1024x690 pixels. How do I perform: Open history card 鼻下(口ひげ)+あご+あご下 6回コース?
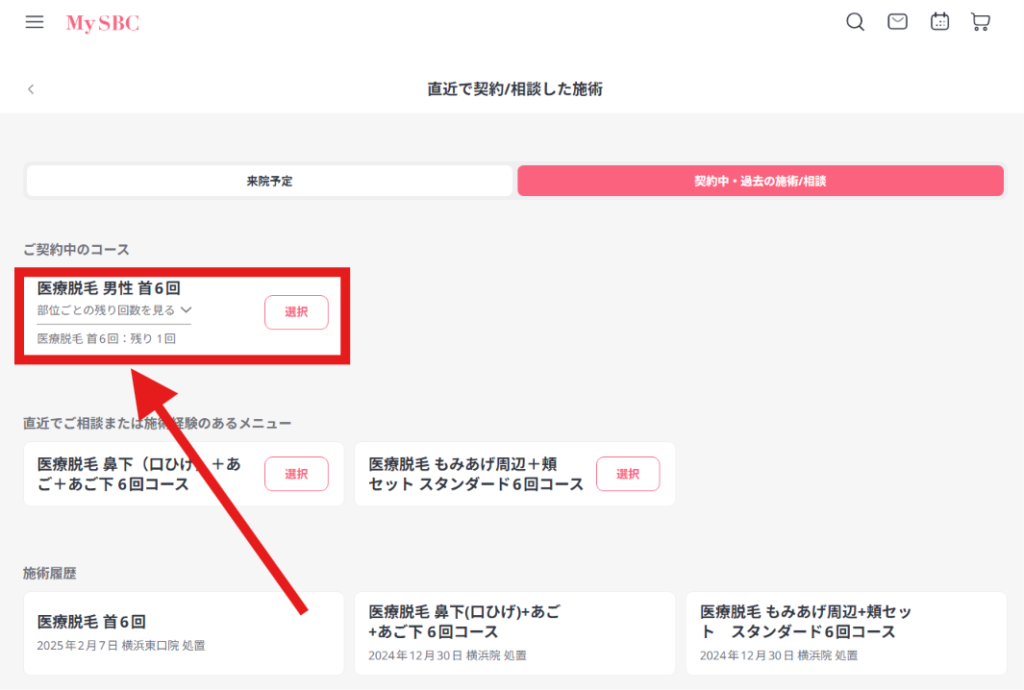515,633
